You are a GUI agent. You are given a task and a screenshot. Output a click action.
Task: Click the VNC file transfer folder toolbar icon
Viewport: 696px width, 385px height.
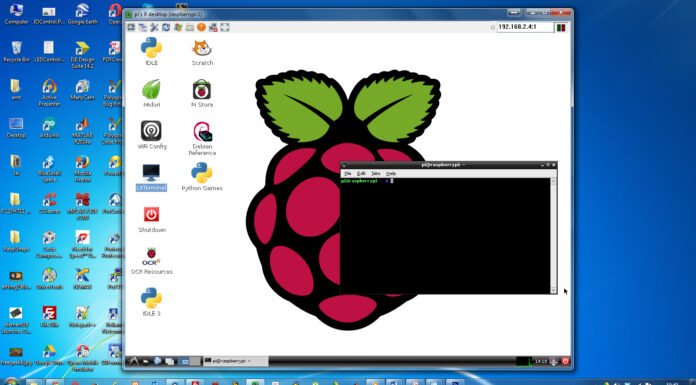[x=190, y=28]
